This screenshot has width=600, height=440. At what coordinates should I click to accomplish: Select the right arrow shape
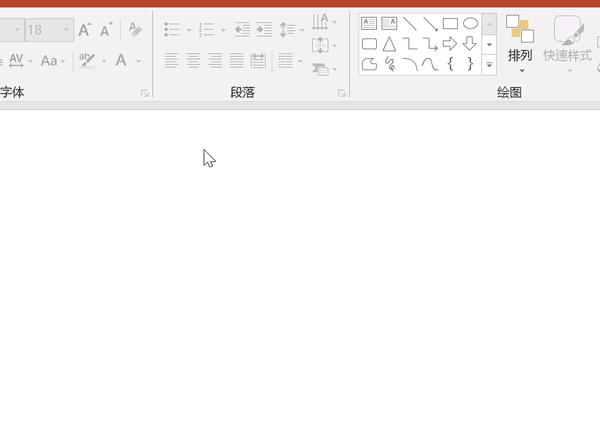click(x=450, y=44)
